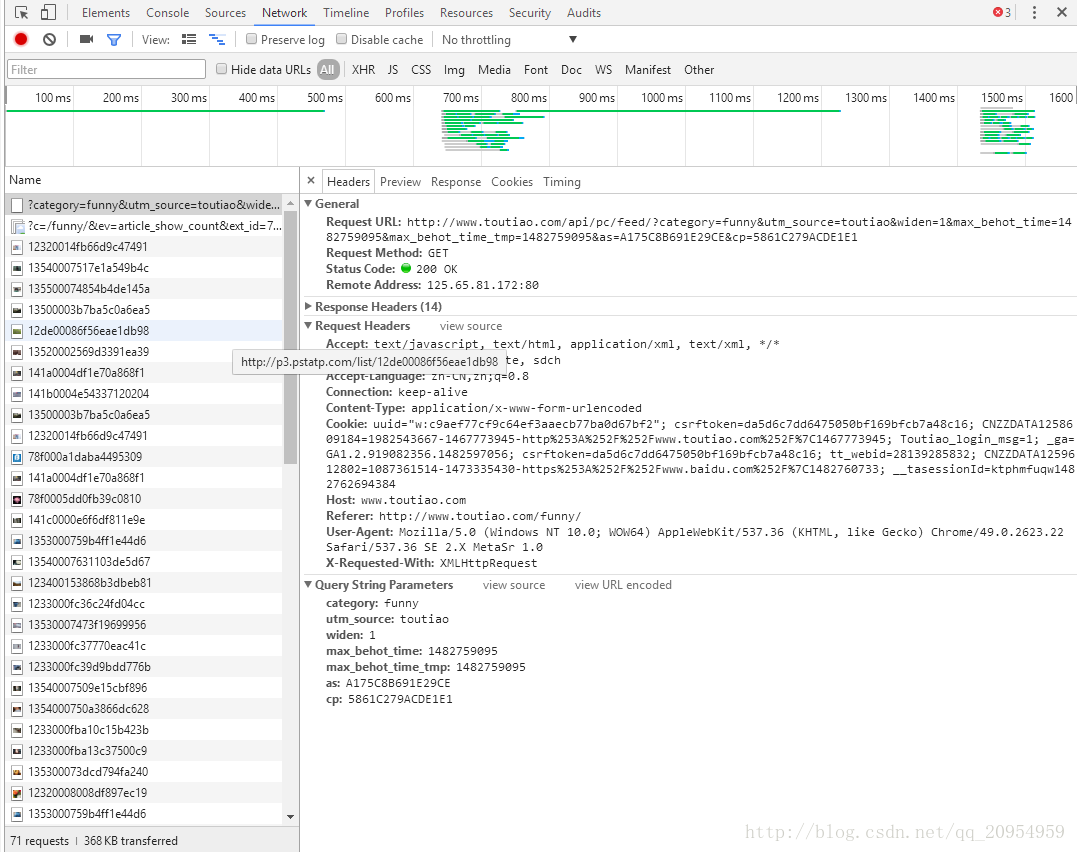Toggle the overview waterfall view icon
Image resolution: width=1077 pixels, height=852 pixels.
click(x=217, y=40)
